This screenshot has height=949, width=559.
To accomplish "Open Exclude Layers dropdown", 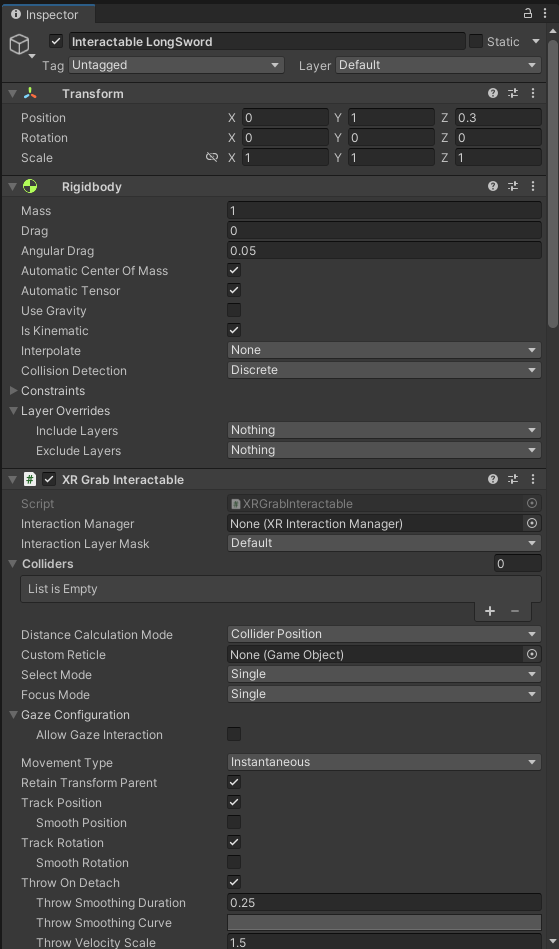I will tap(384, 450).
